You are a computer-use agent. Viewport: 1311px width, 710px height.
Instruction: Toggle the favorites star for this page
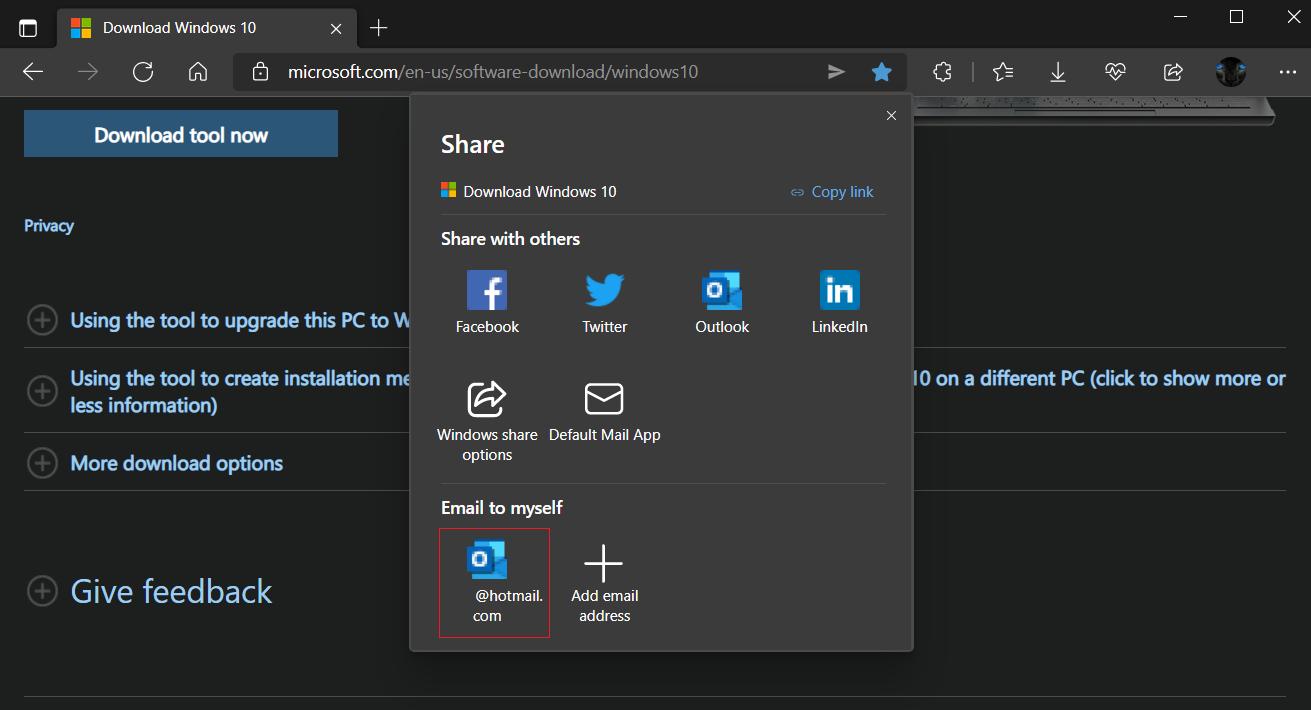pyautogui.click(x=881, y=72)
